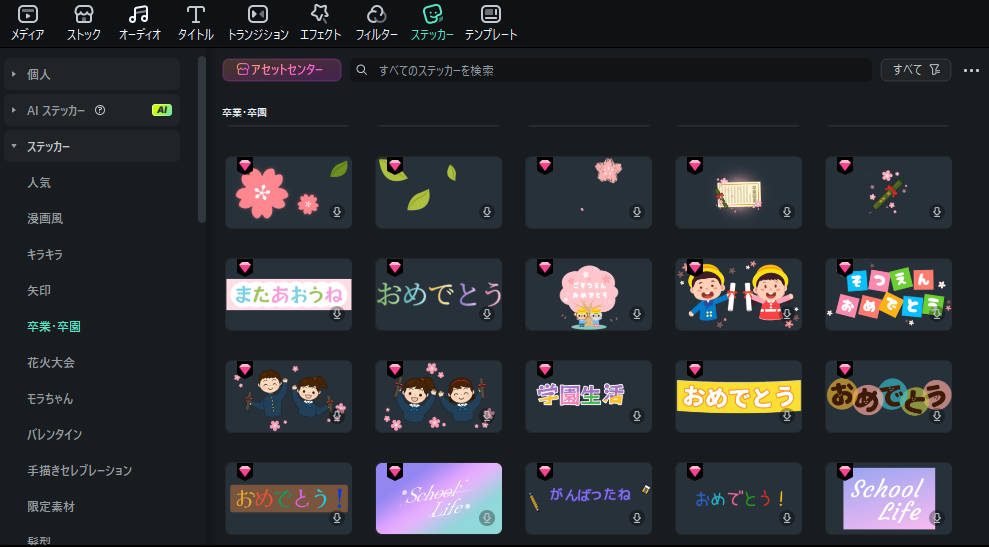The width and height of the screenshot is (989, 547).
Task: Select the 花火大会 category
Action: click(50, 363)
